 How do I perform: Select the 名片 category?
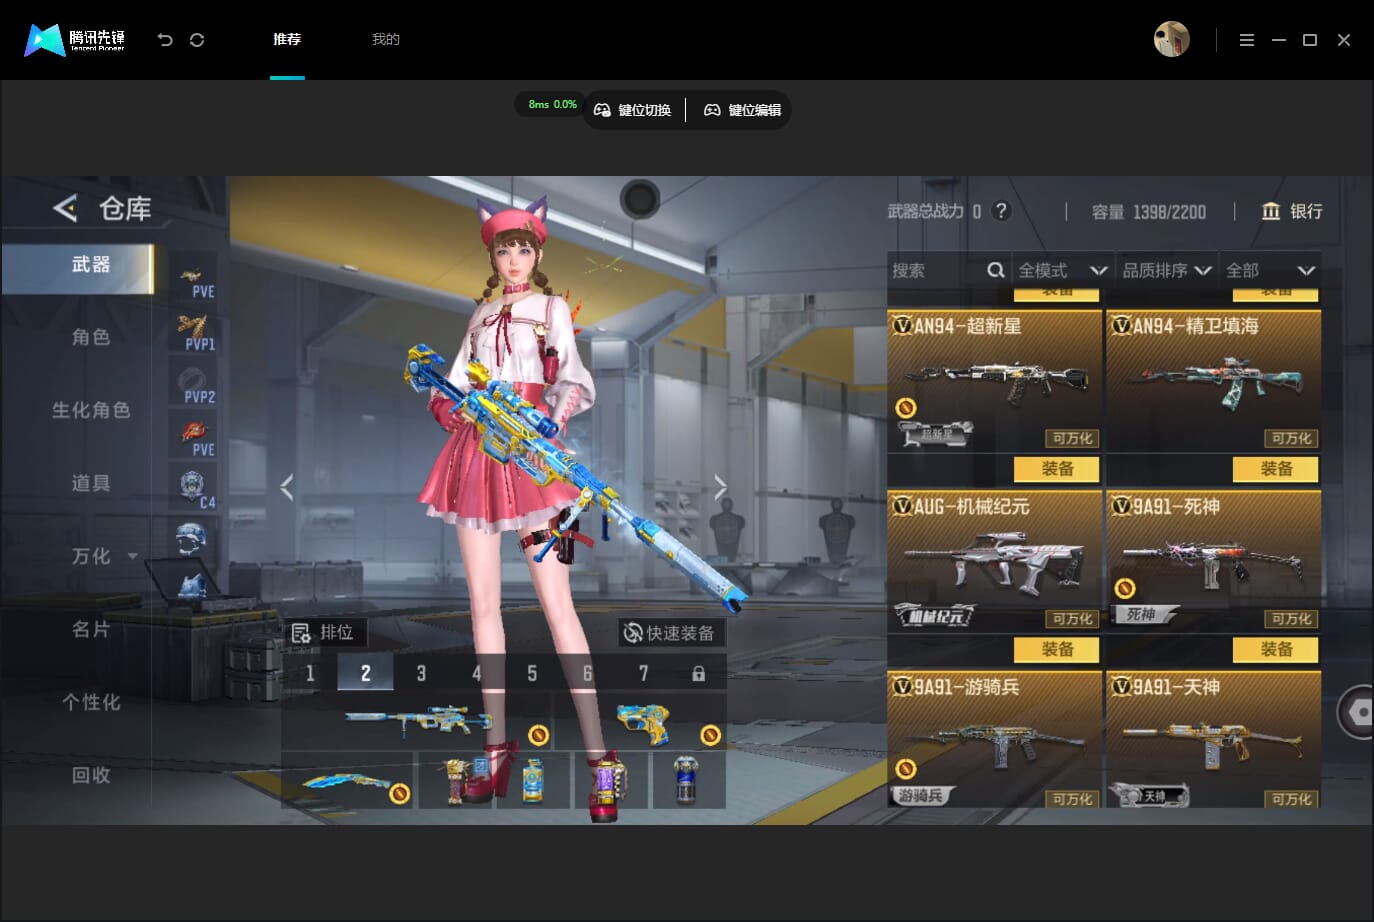coord(90,629)
